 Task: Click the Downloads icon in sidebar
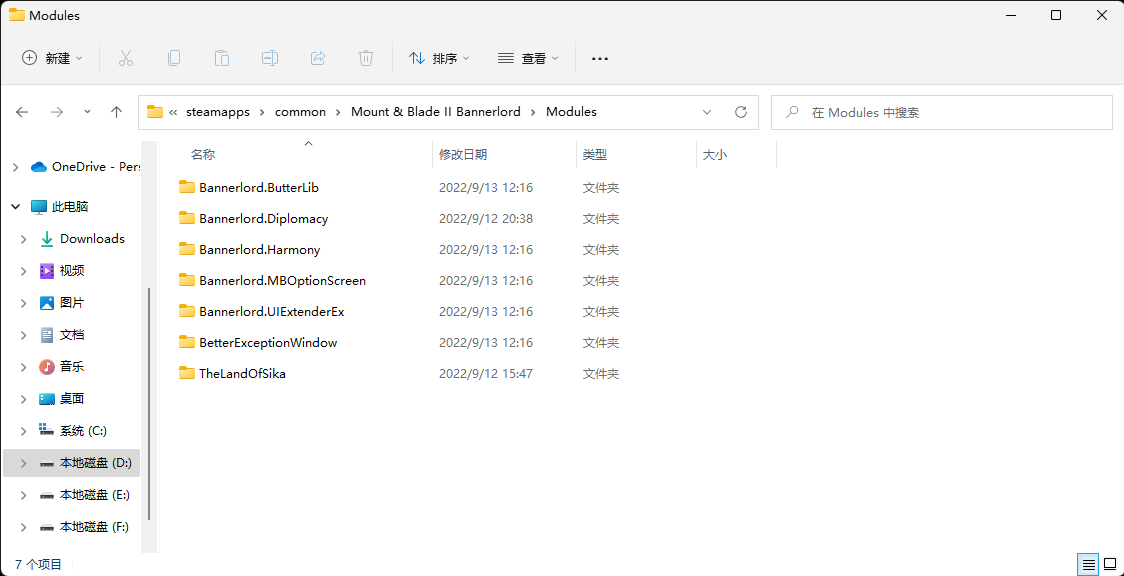pyautogui.click(x=47, y=239)
